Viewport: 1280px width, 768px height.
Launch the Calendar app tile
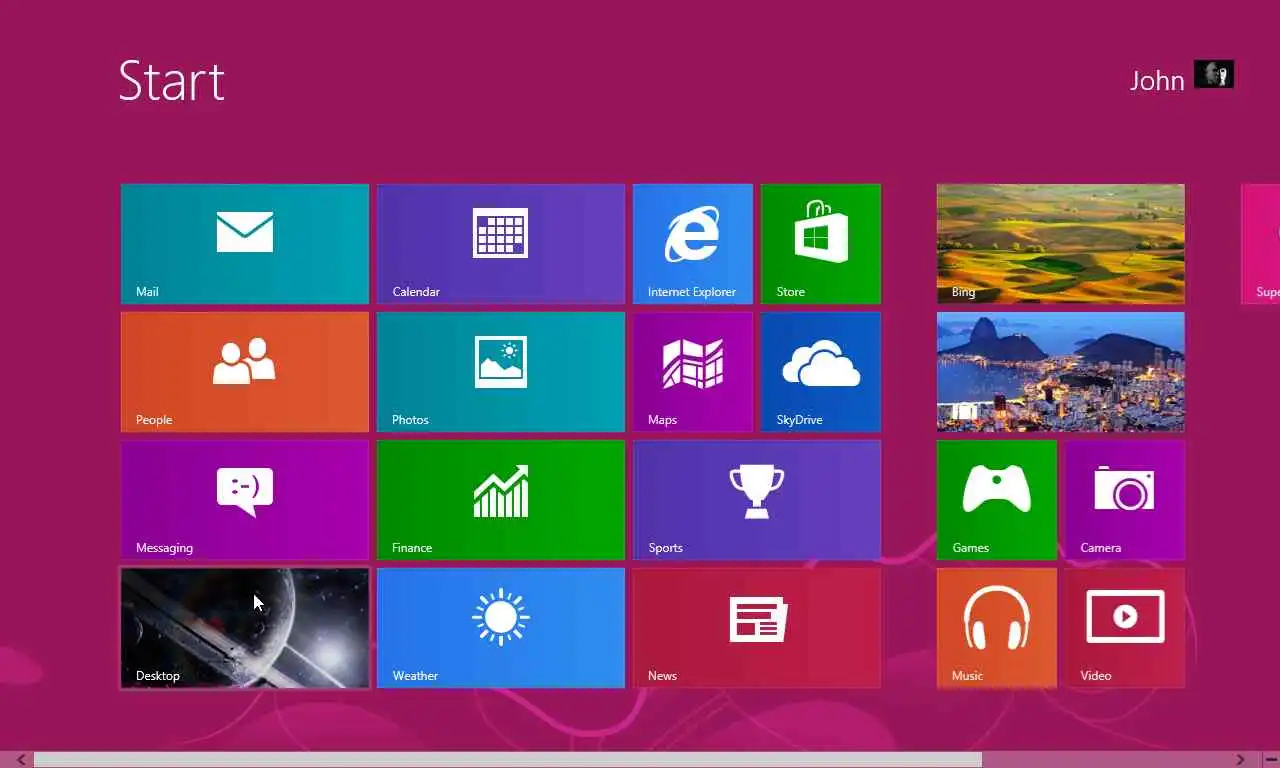click(501, 244)
